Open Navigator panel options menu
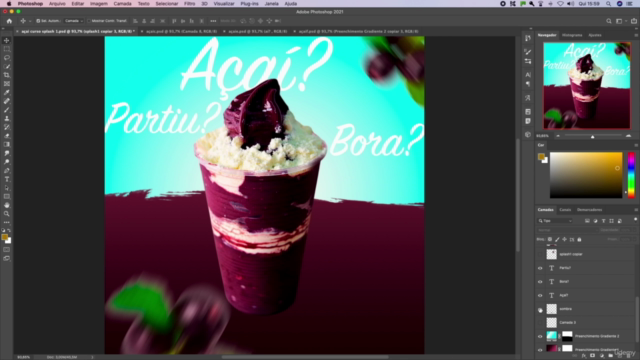Viewport: 640px width, 360px height. (636, 36)
